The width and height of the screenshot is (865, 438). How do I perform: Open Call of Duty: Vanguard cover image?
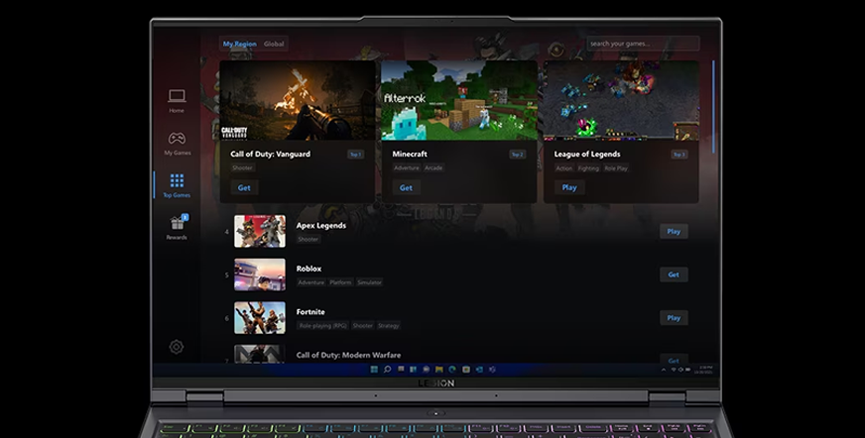297,100
